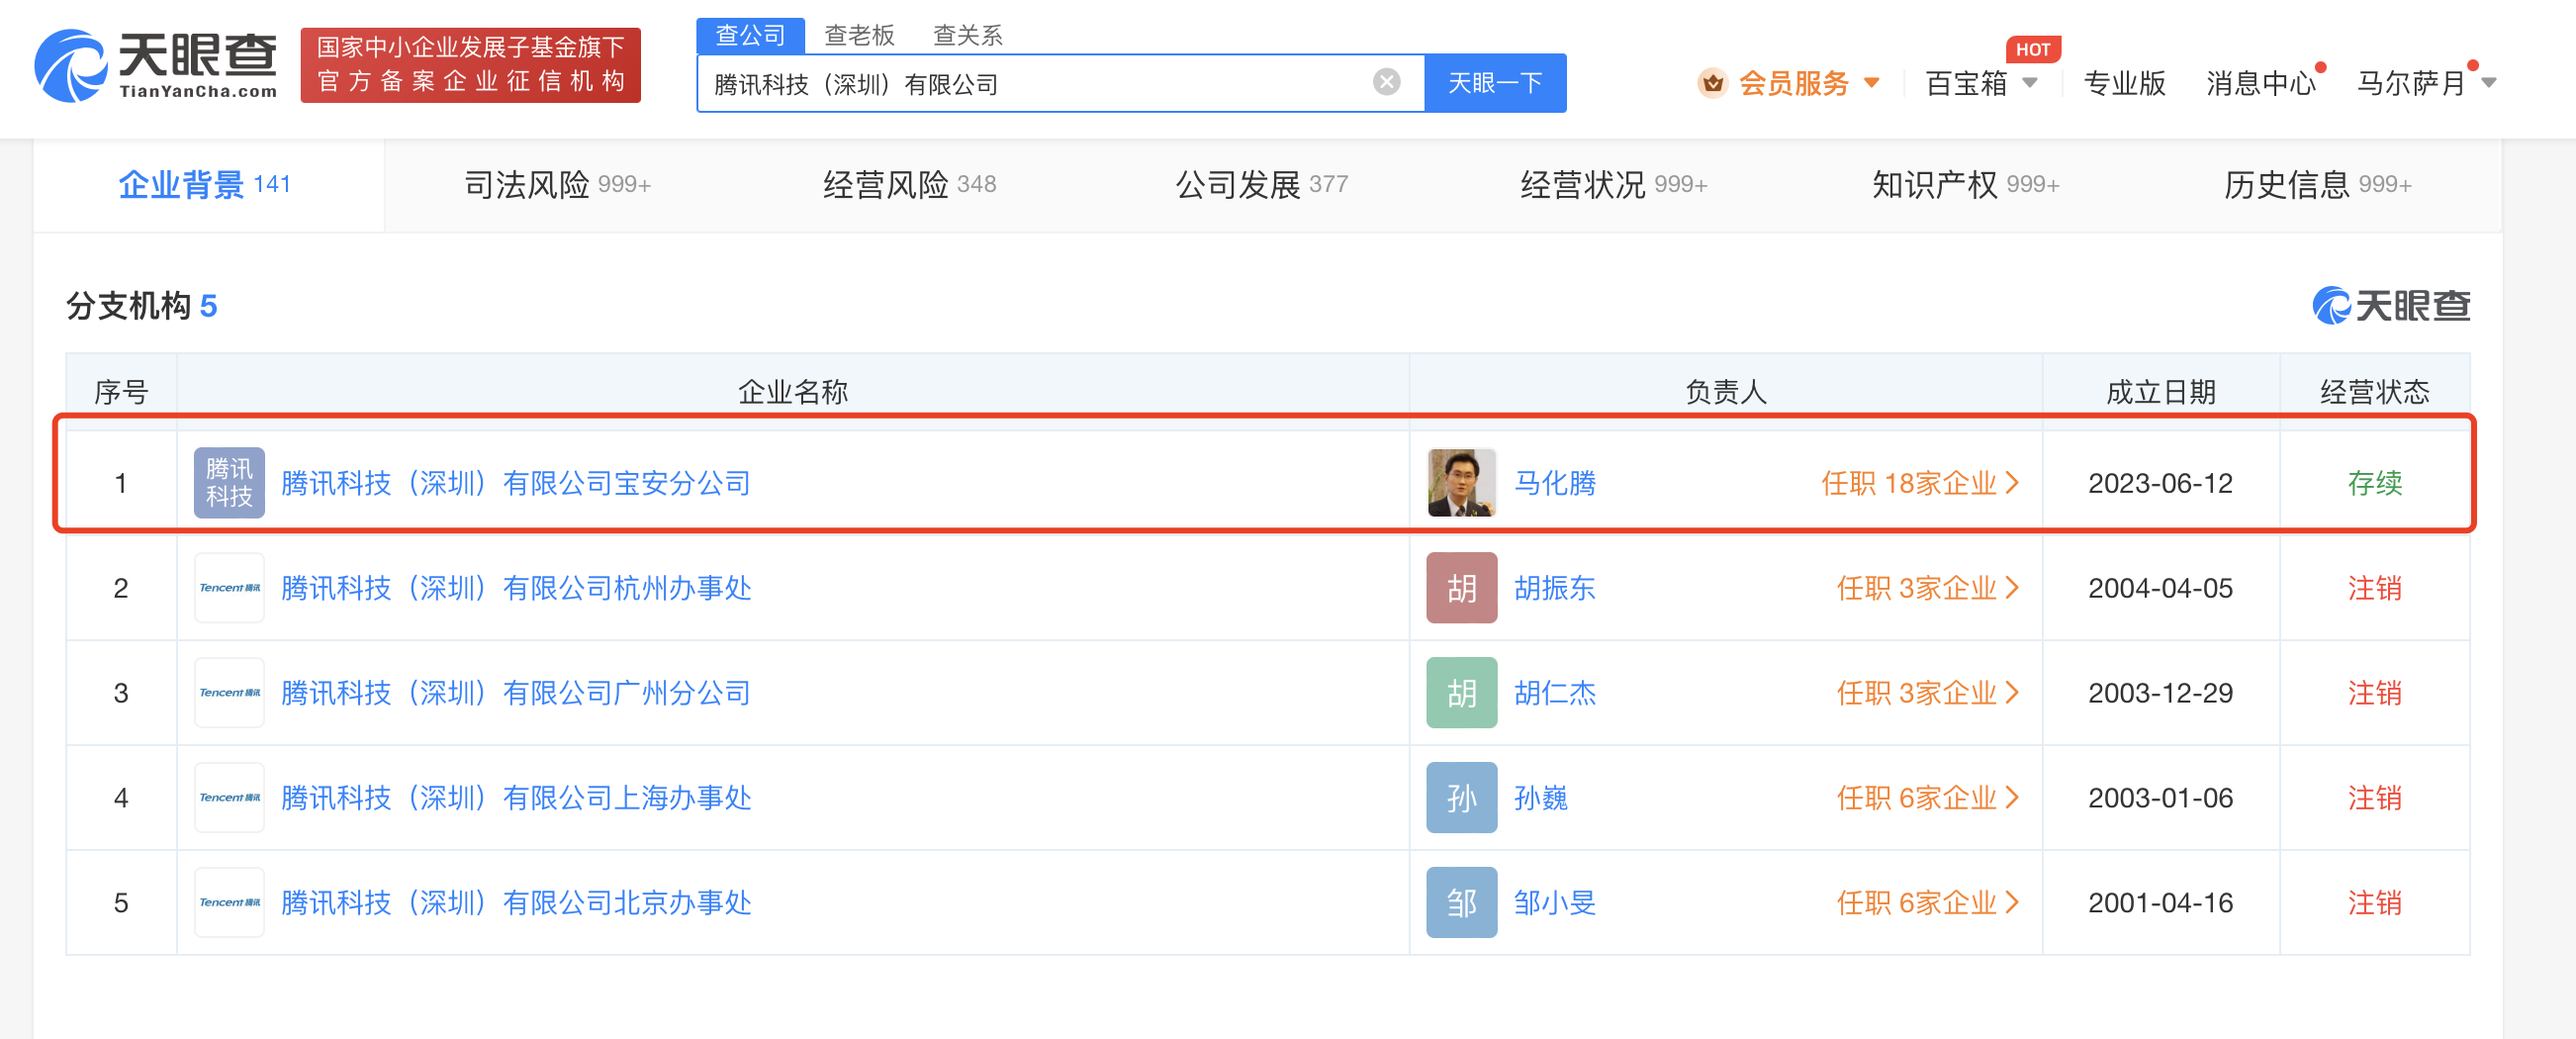This screenshot has height=1039, width=2576.
Task: Click Tencent logo beside 杭州办事处
Action: tap(229, 588)
